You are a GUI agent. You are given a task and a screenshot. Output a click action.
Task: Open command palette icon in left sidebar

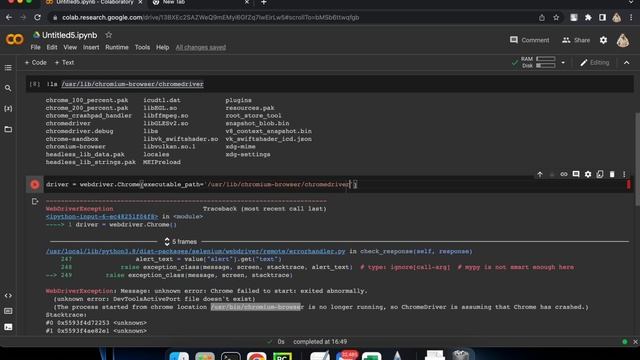[x=8, y=311]
